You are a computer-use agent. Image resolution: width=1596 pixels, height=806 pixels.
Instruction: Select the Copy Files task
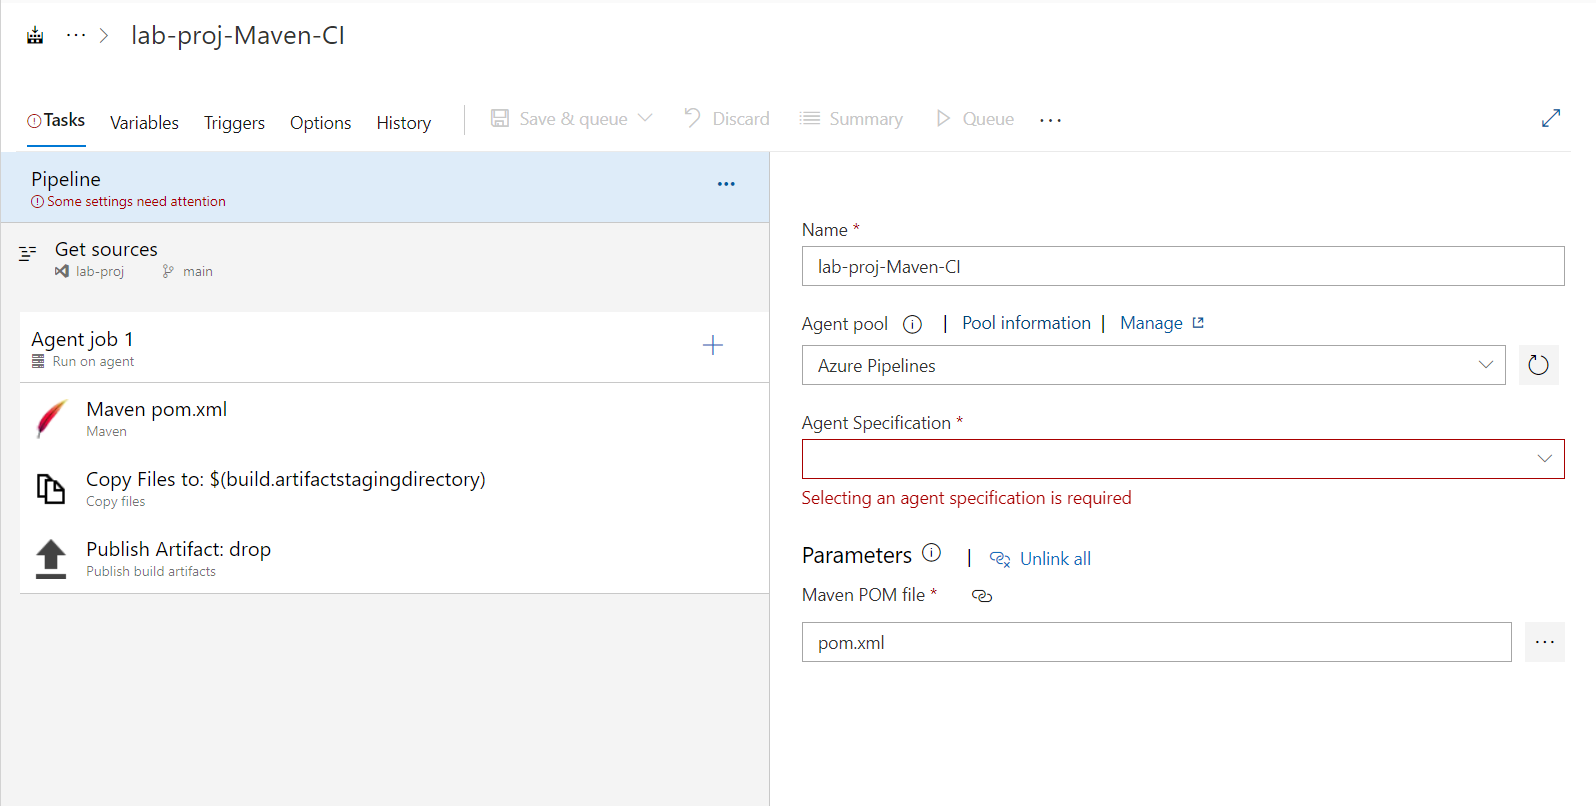[395, 488]
